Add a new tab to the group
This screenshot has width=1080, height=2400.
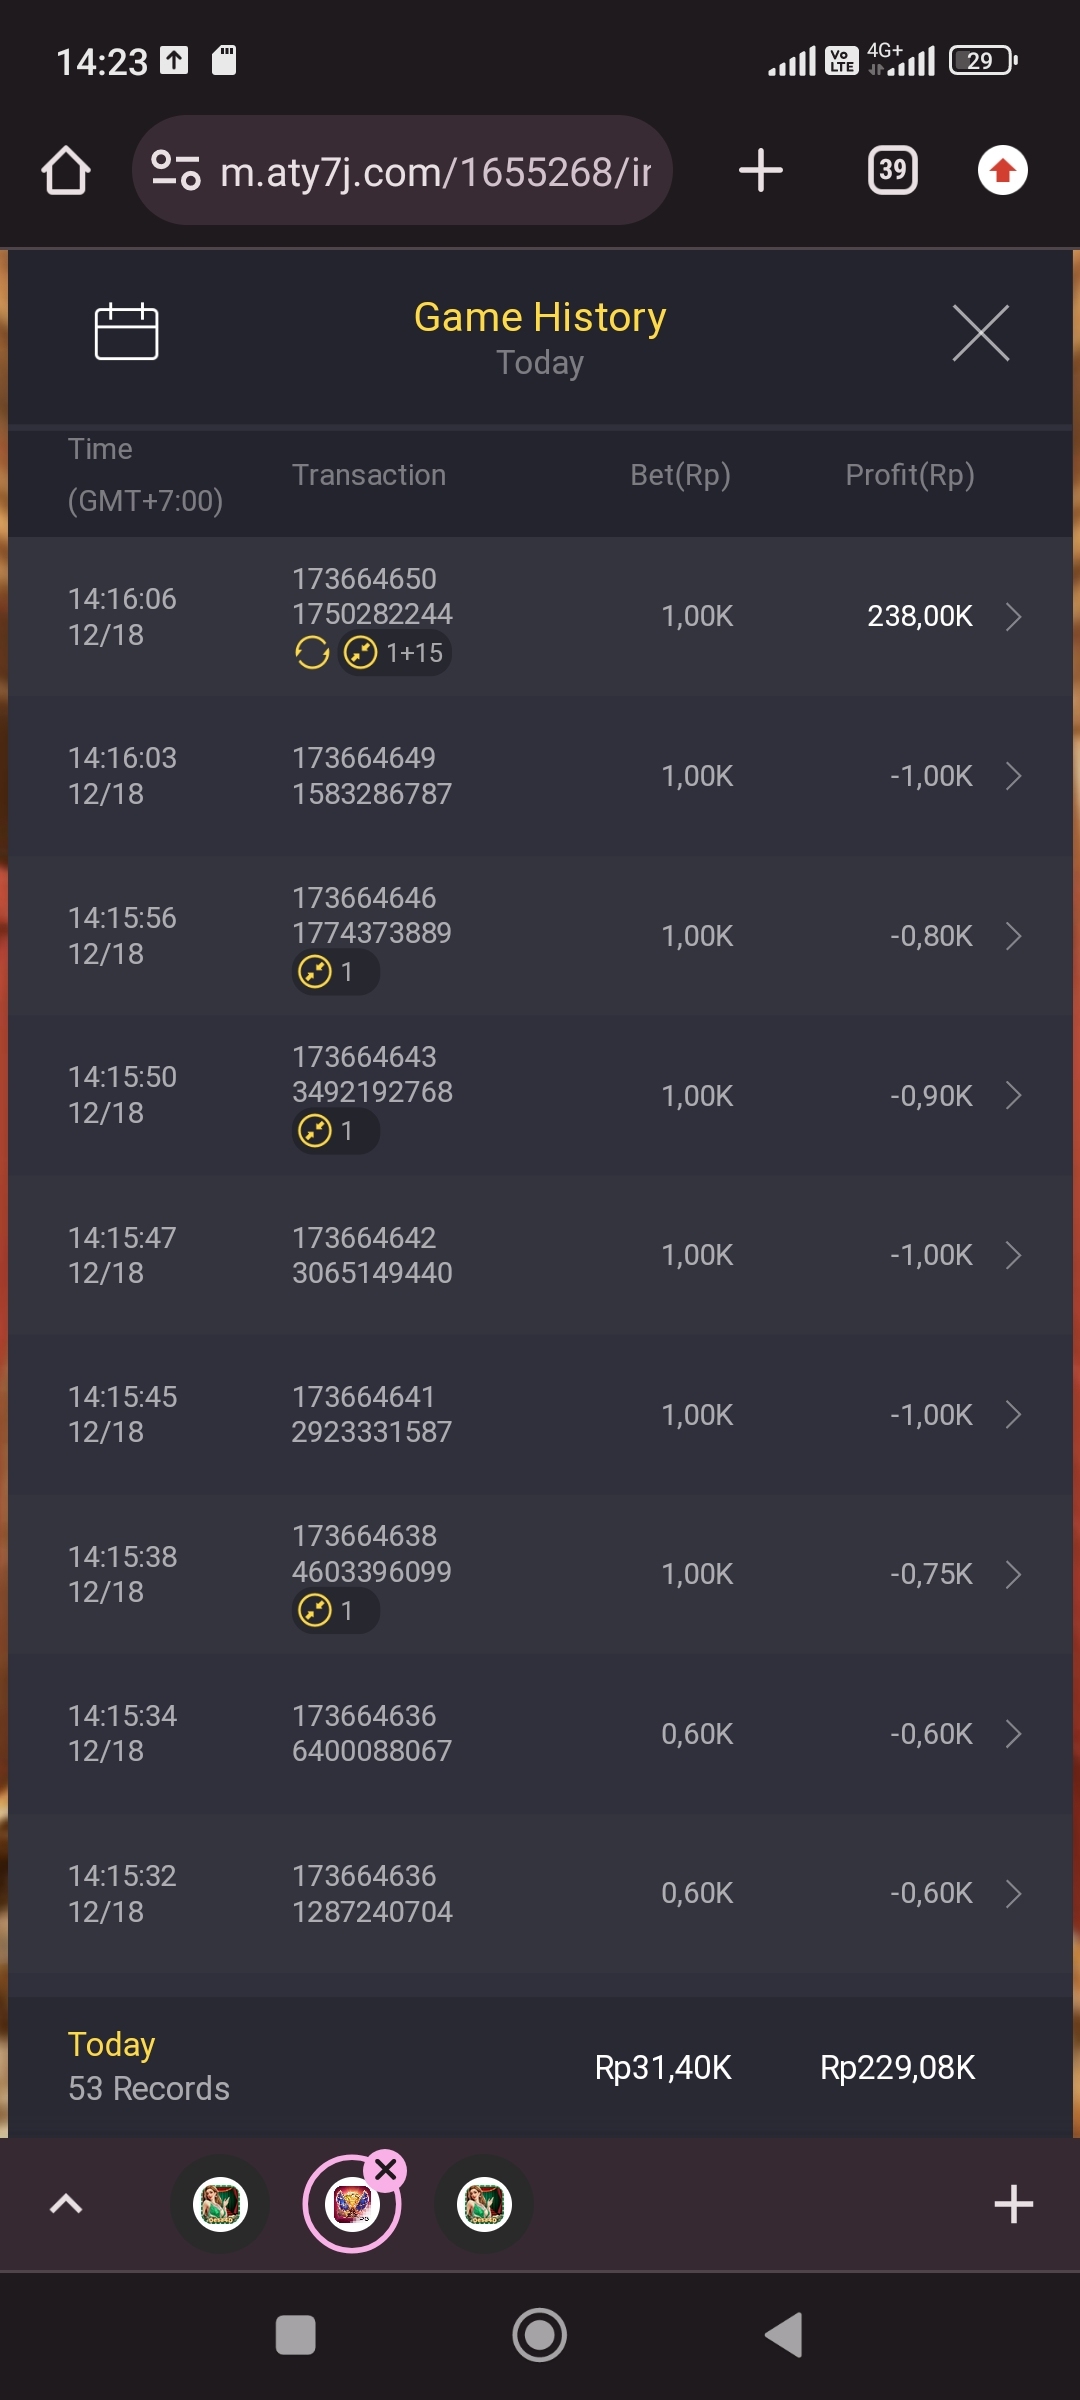pos(1013,2204)
